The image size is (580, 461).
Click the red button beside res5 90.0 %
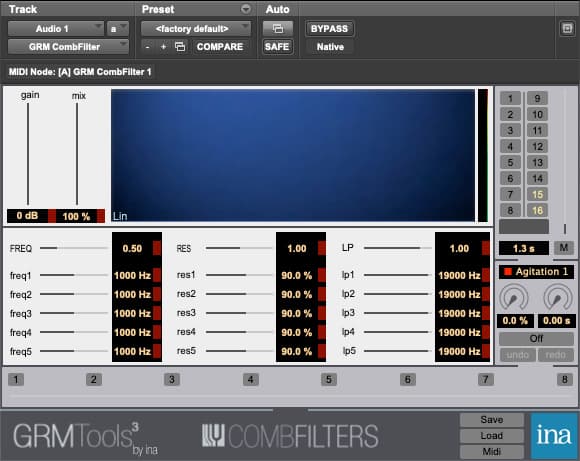coord(321,351)
